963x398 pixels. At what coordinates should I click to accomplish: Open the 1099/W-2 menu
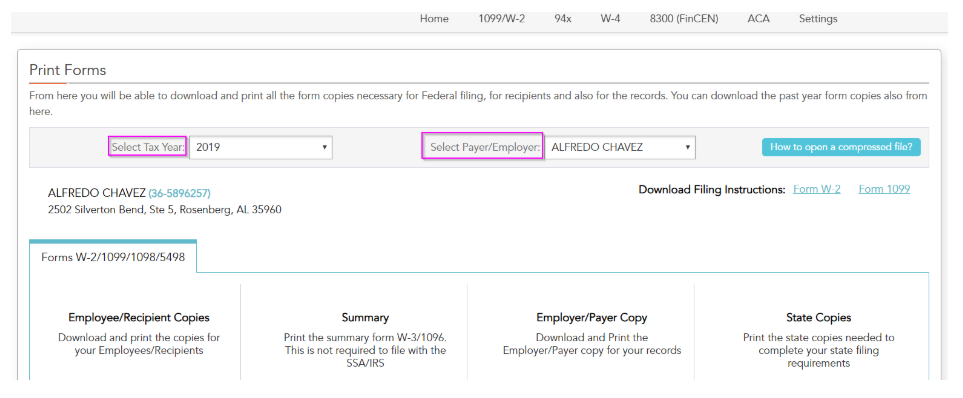[x=501, y=19]
